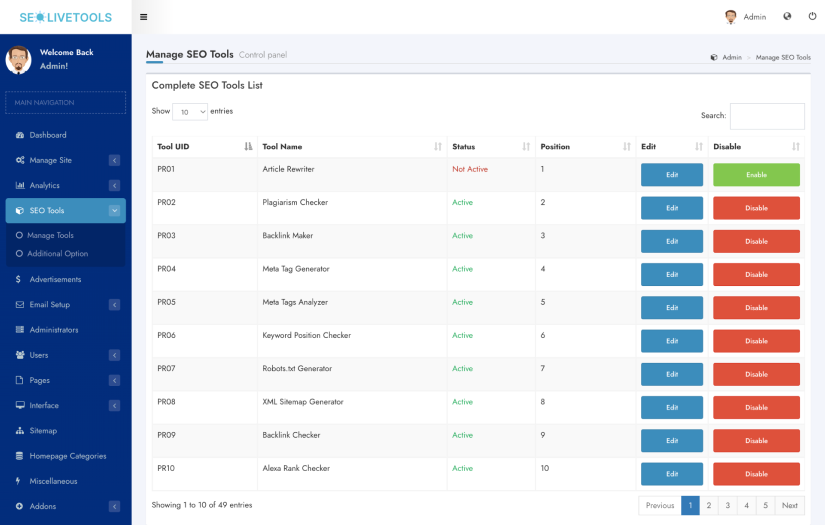Focus the Search input field
The width and height of the screenshot is (825, 525).
tap(767, 116)
